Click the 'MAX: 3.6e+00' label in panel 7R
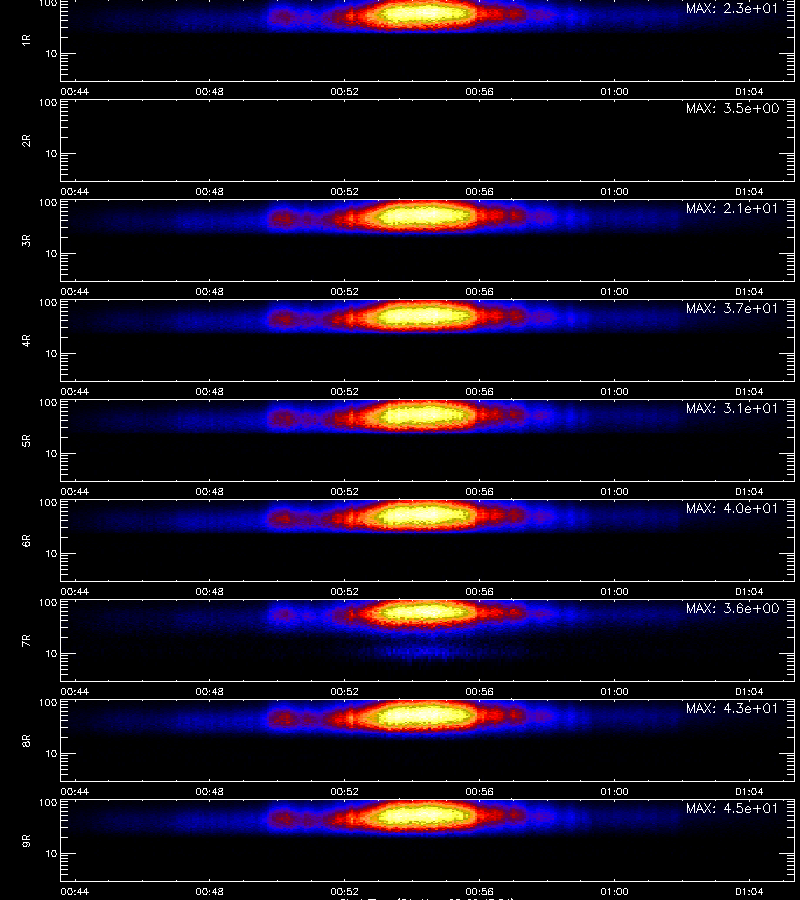The width and height of the screenshot is (800, 900). 732,608
